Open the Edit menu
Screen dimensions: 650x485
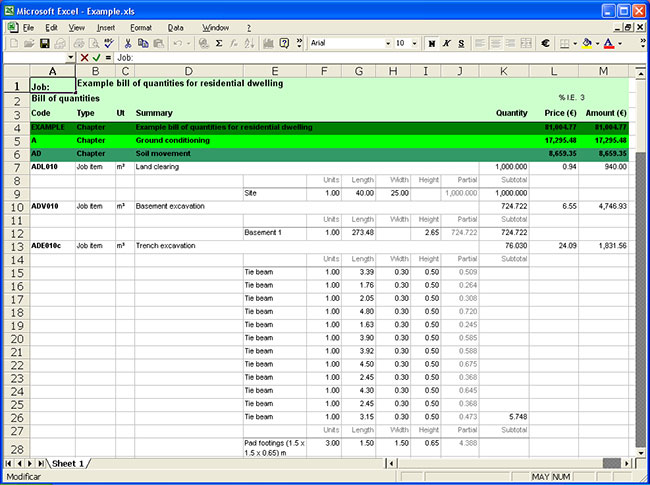coord(51,28)
